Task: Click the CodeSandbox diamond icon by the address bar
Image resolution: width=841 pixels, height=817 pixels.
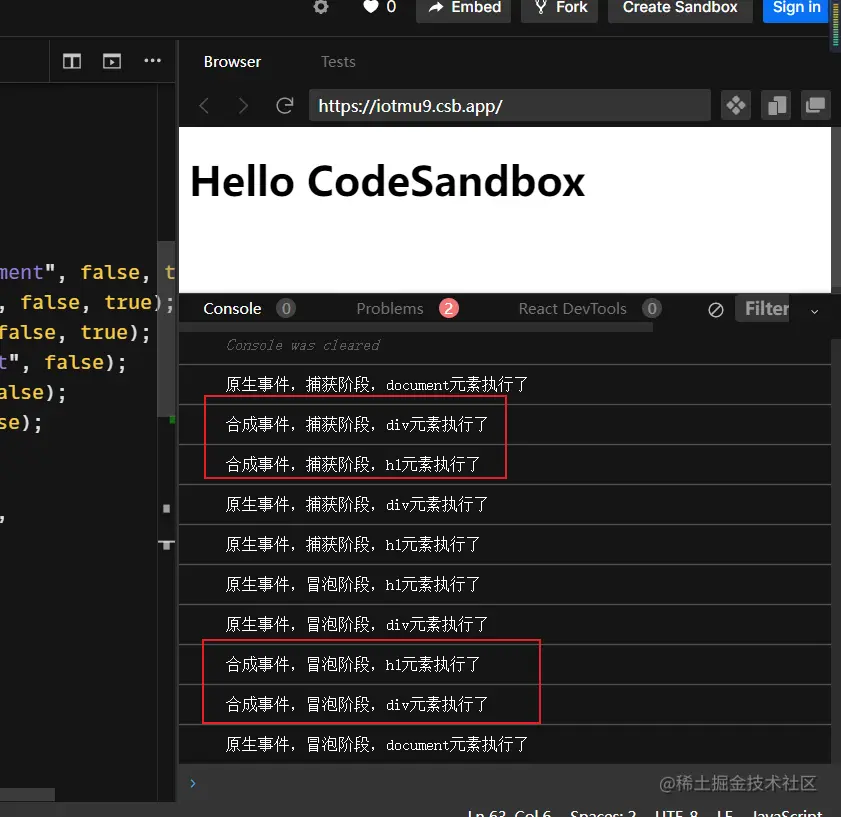Action: click(736, 105)
